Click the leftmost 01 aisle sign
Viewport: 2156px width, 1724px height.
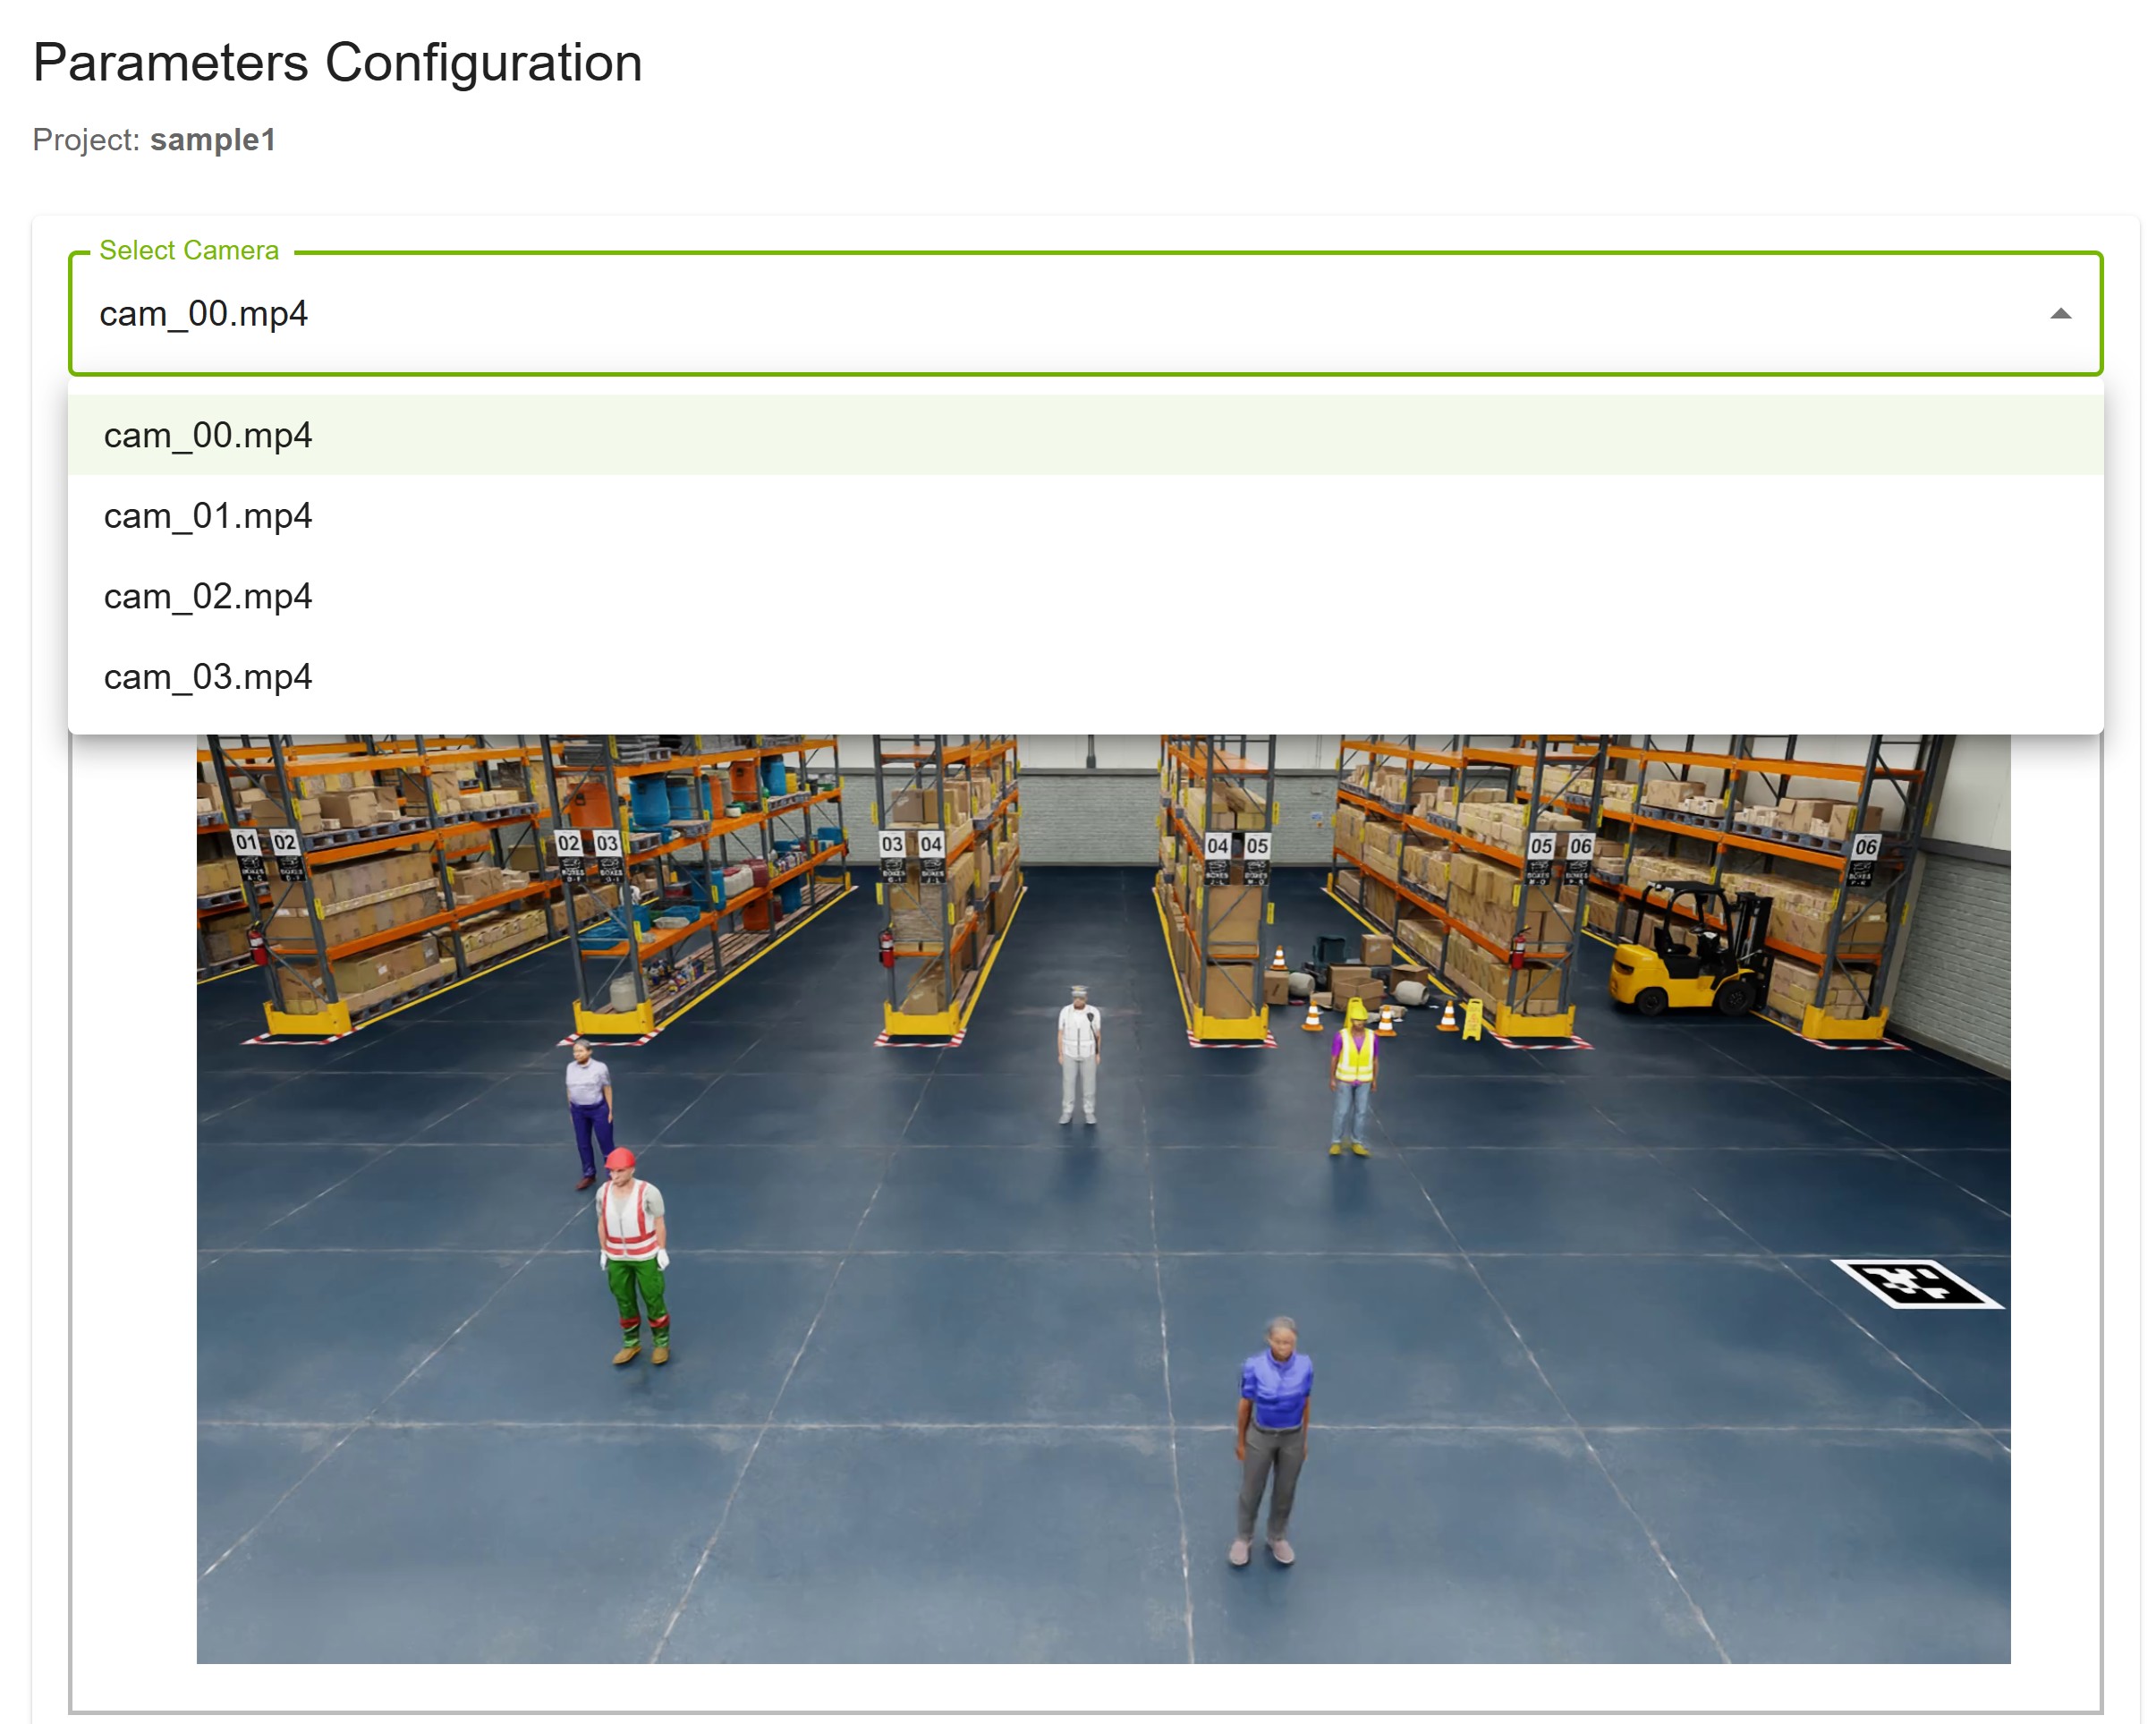245,842
